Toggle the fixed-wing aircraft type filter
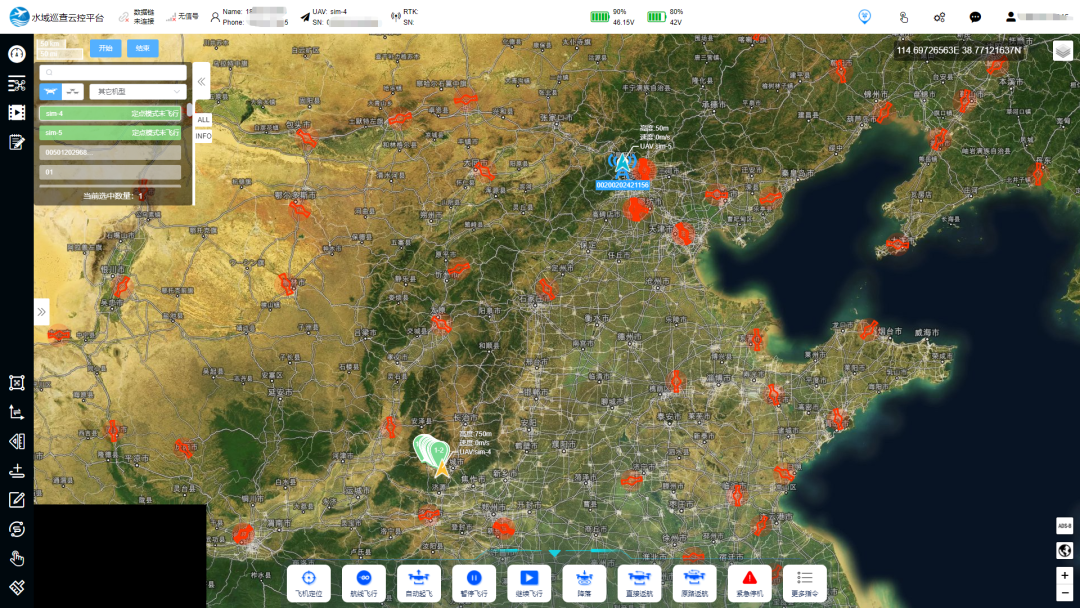Viewport: 1080px width, 608px height. (73, 91)
